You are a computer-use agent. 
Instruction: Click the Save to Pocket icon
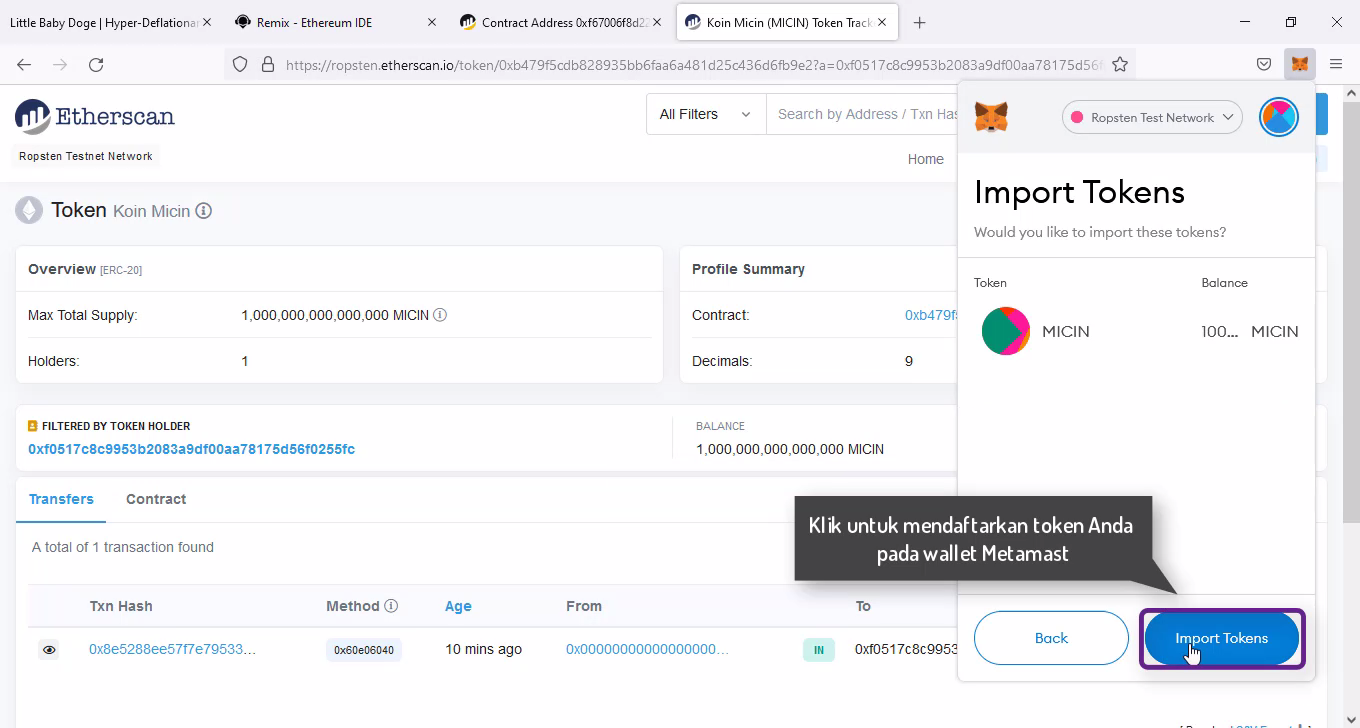(1264, 64)
